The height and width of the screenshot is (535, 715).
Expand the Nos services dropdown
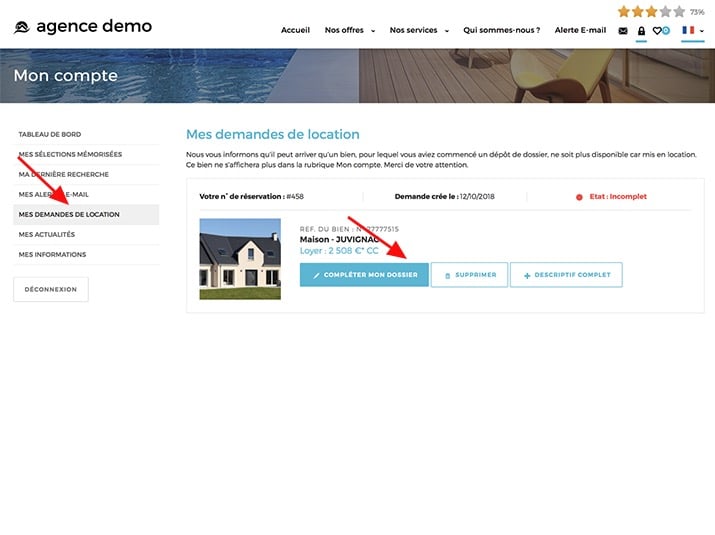coord(418,31)
